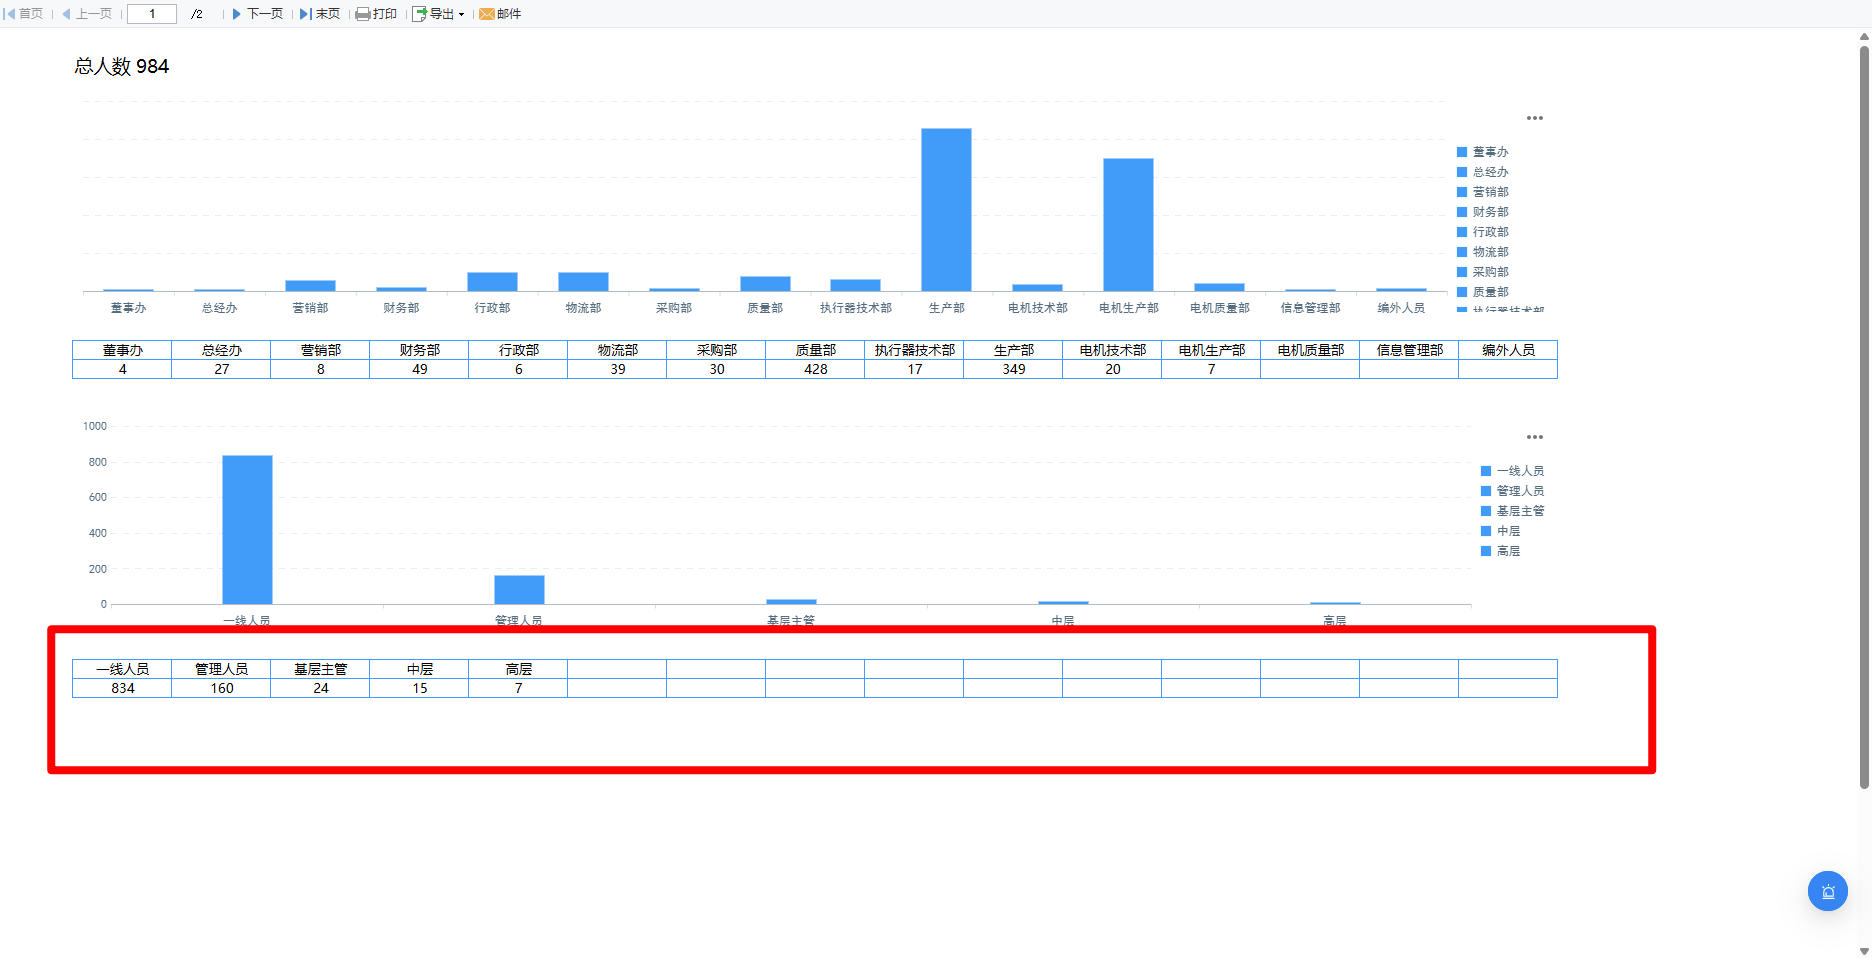Click the 1000 y-axis label
This screenshot has width=1872, height=959.
click(x=95, y=426)
